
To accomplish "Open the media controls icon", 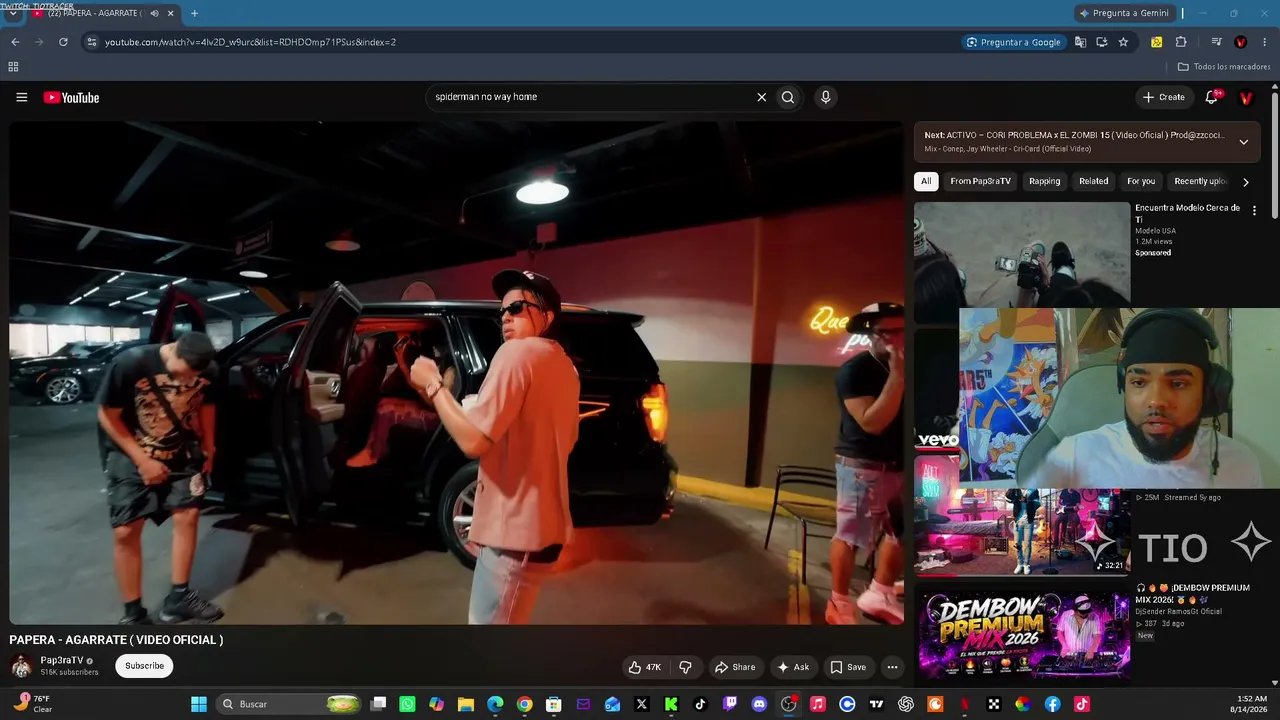I will click(1216, 42).
